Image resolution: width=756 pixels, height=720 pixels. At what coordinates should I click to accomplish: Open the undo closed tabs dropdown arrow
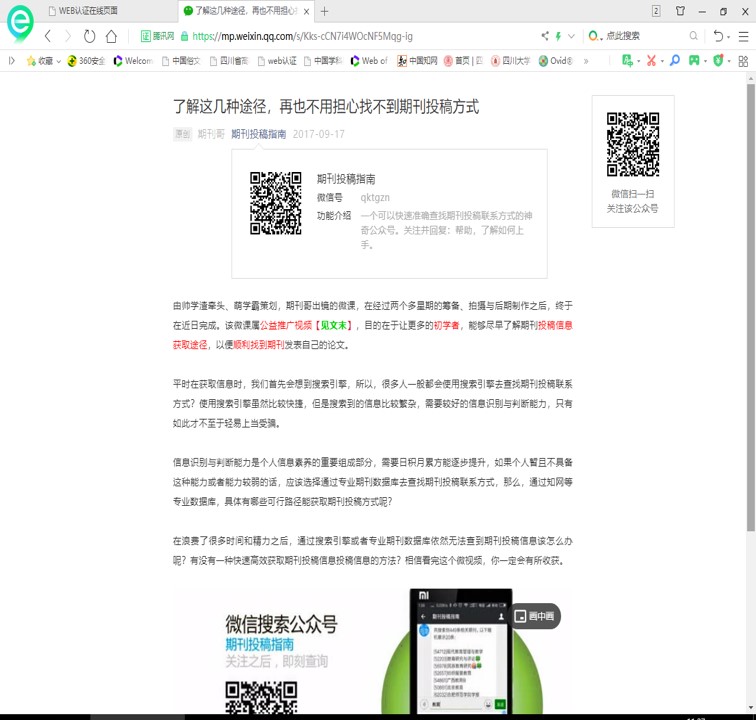pyautogui.click(x=729, y=37)
